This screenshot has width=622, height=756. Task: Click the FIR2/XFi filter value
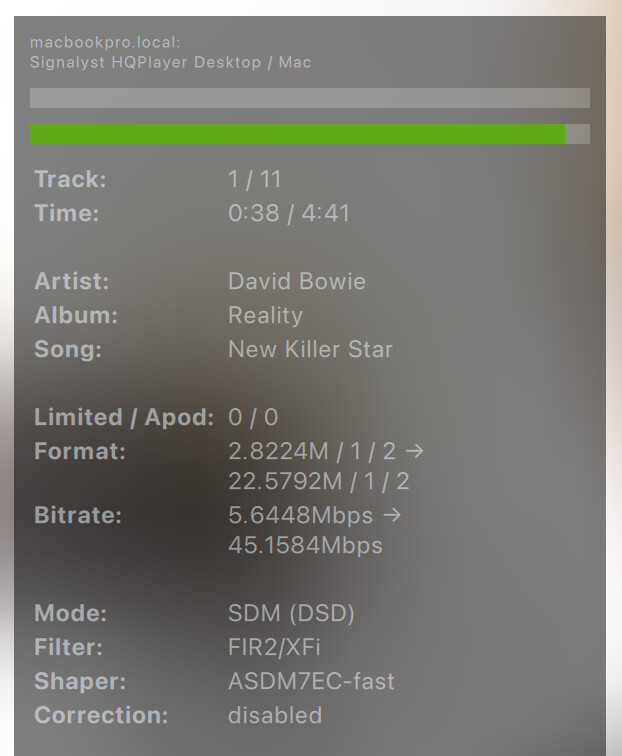pyautogui.click(x=274, y=647)
